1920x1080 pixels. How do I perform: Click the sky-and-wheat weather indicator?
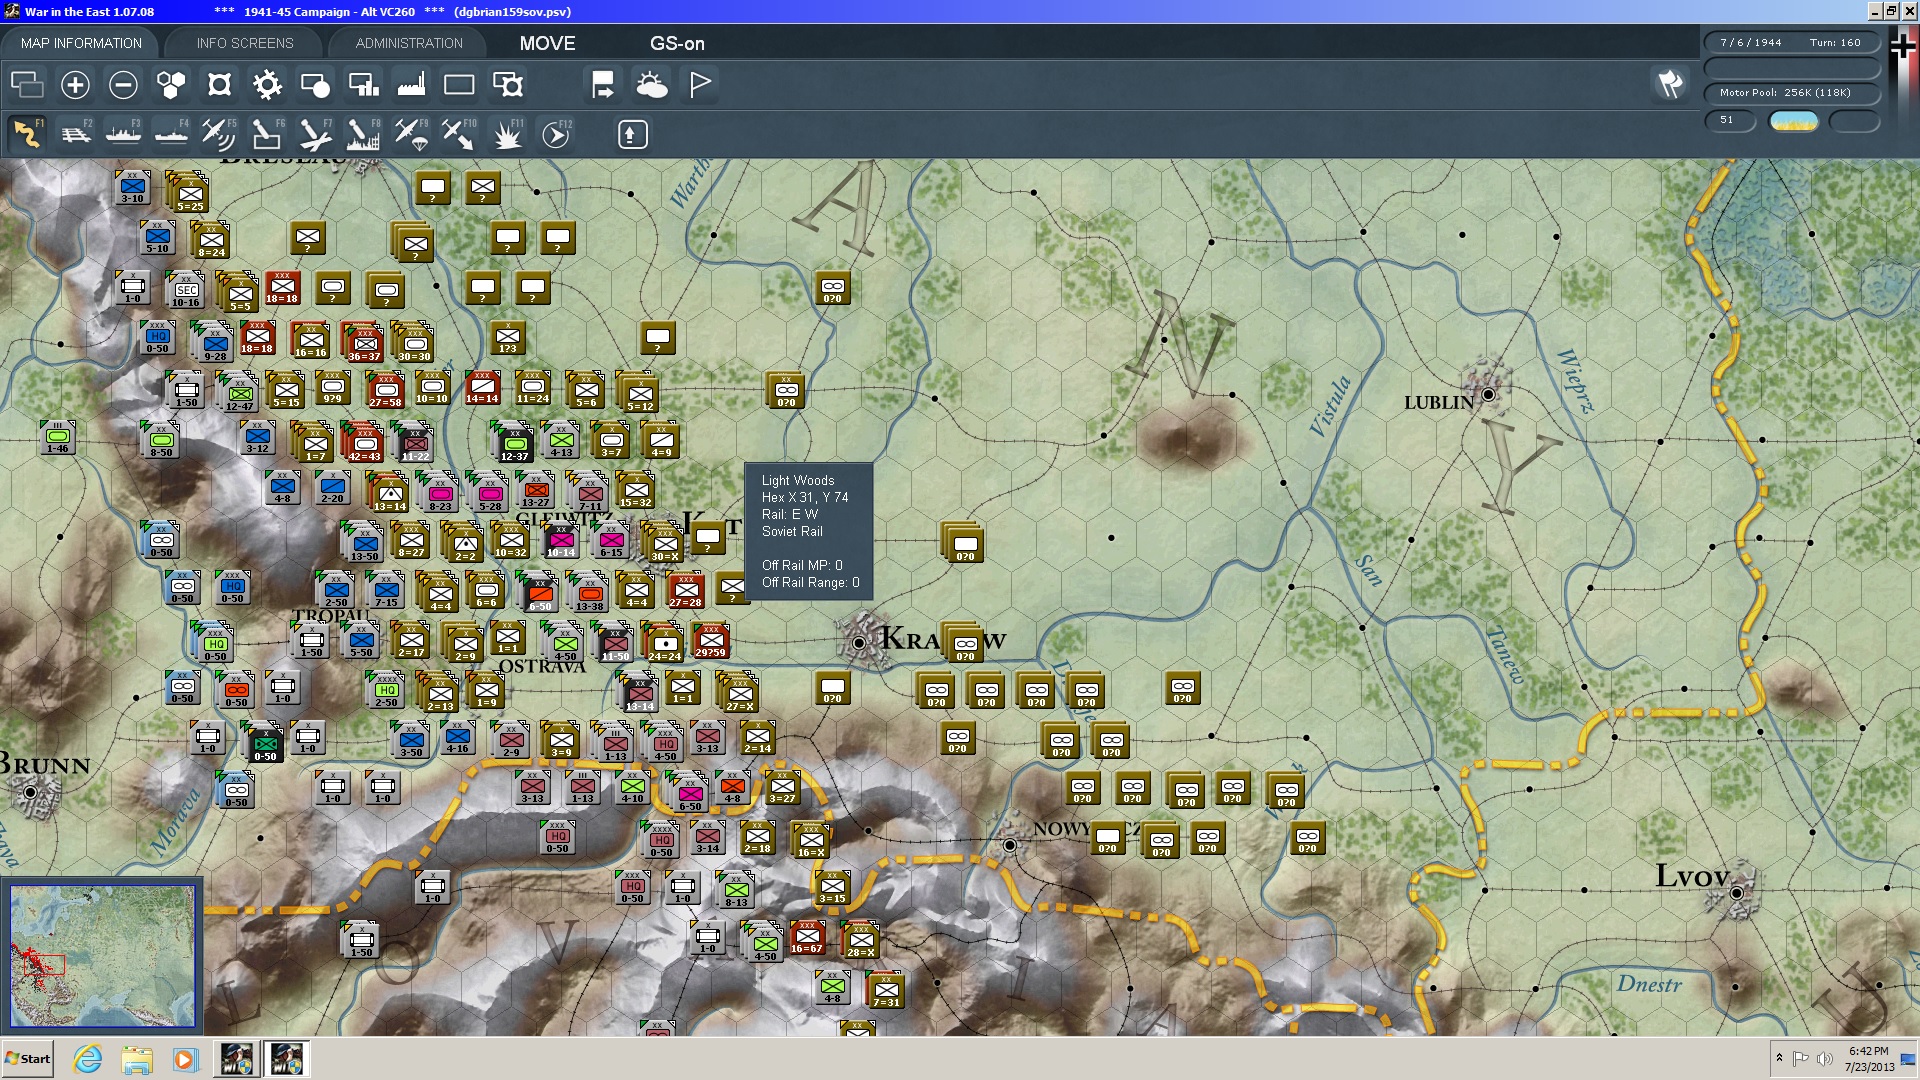click(x=1794, y=120)
